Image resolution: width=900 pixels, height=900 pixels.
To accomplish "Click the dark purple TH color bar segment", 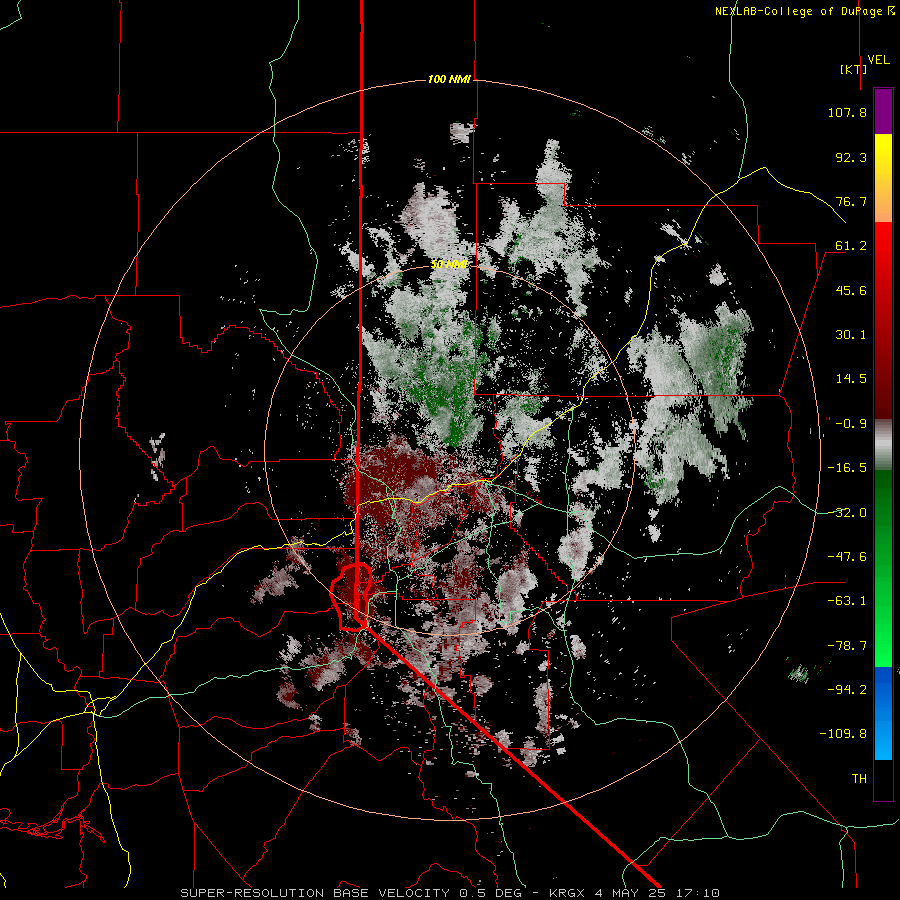I will [883, 780].
